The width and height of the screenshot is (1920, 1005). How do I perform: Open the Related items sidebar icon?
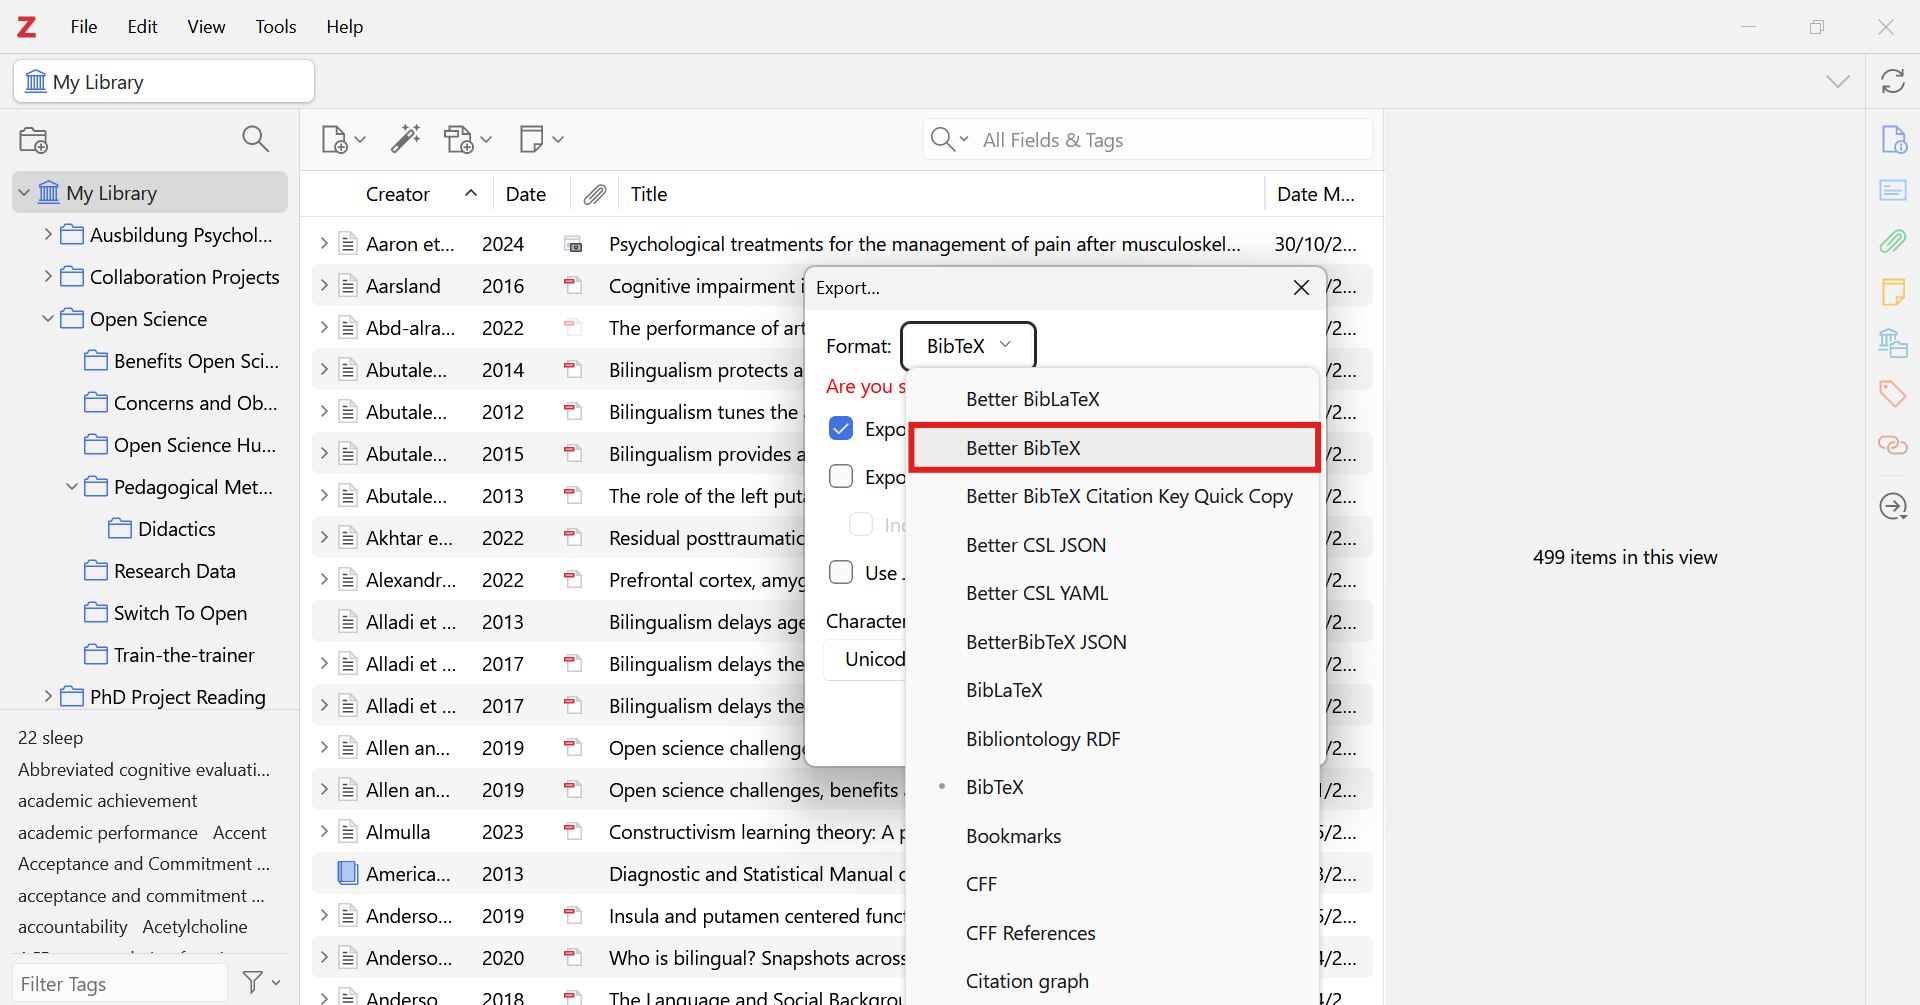tap(1893, 445)
